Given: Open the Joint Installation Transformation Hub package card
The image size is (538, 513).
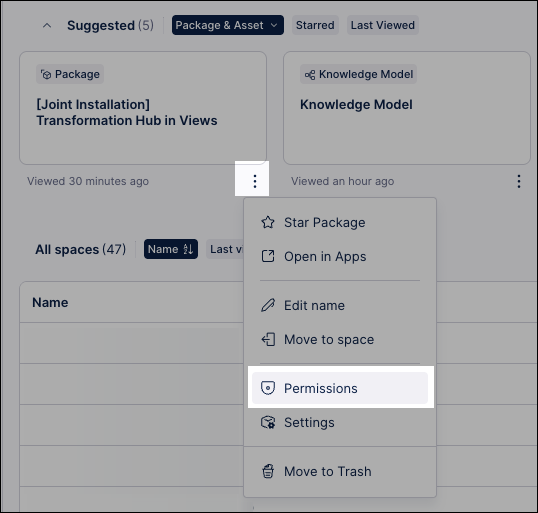Looking at the screenshot, I should (x=143, y=108).
